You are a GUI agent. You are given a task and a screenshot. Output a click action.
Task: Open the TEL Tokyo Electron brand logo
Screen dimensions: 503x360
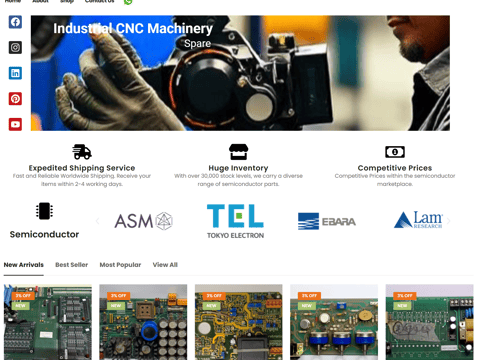(235, 221)
